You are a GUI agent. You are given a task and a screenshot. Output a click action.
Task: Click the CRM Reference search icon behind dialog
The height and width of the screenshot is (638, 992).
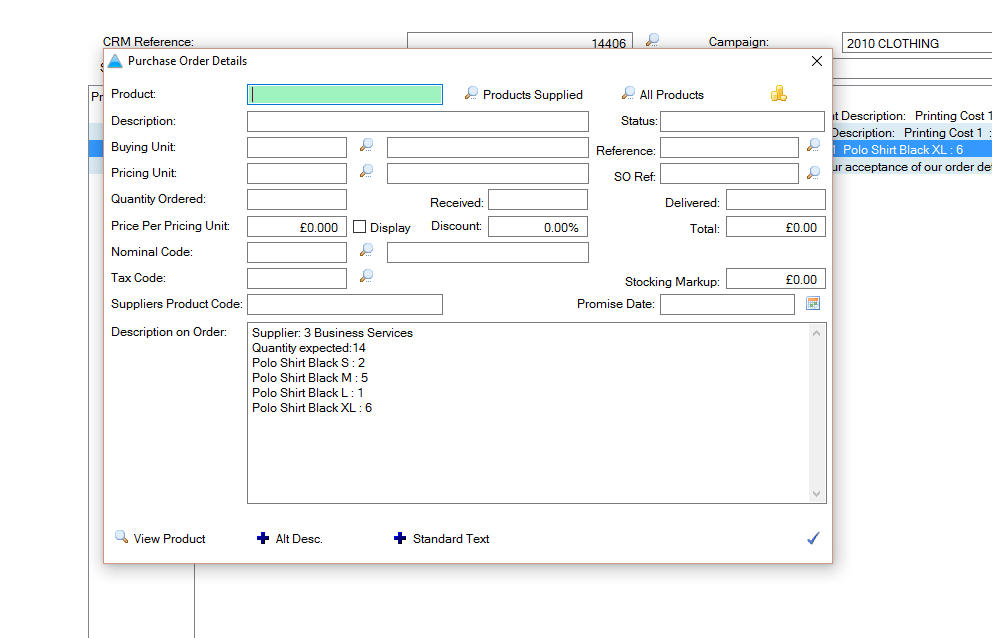click(652, 41)
